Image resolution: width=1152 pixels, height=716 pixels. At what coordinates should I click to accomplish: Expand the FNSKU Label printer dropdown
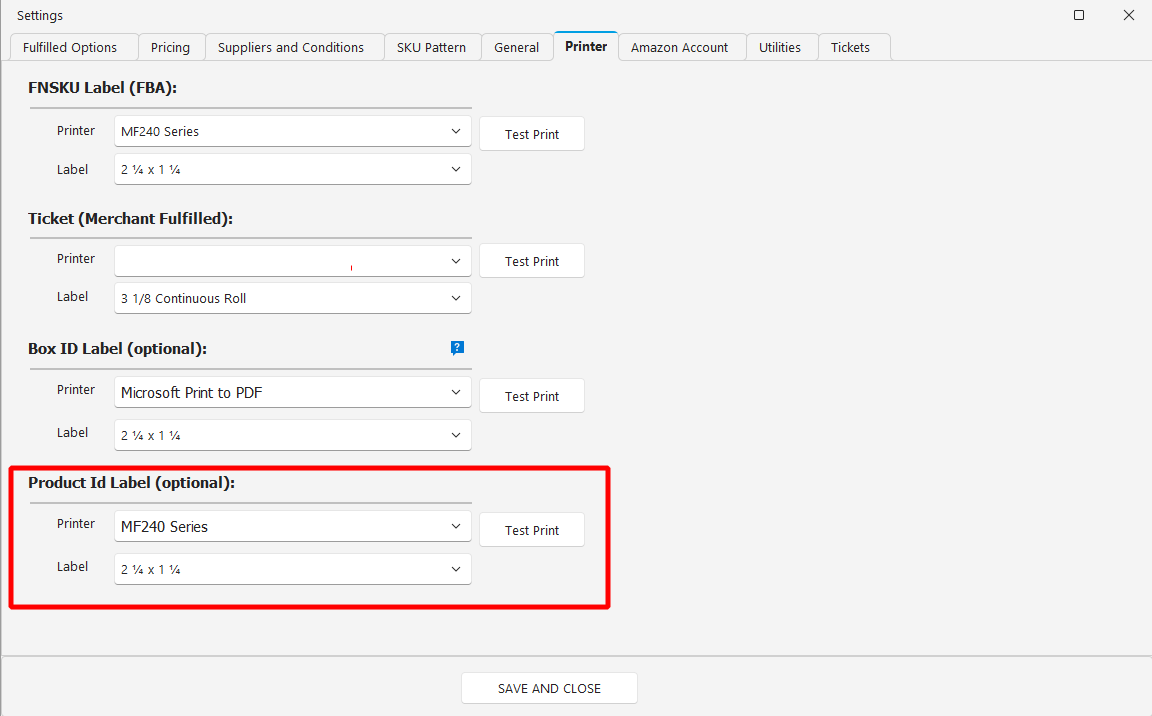click(x=292, y=131)
